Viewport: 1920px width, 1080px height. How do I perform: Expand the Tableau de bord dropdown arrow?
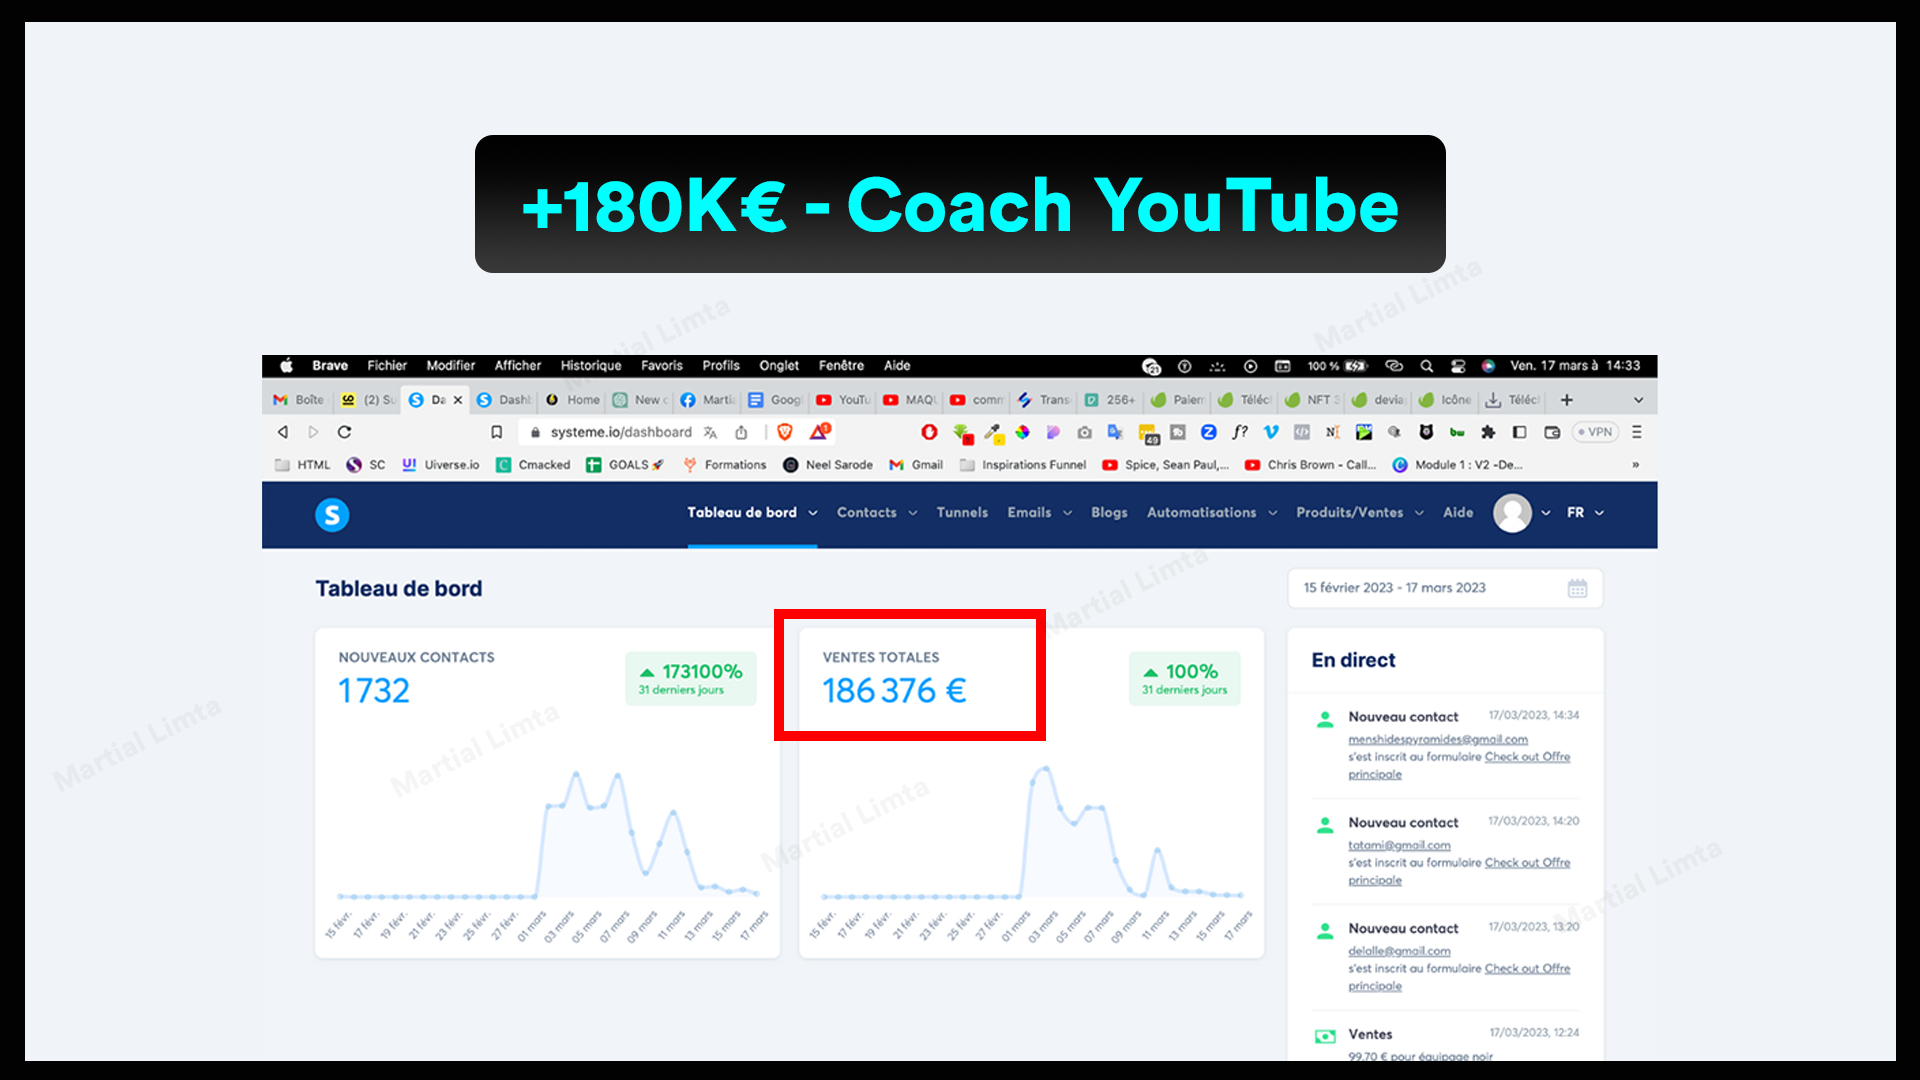[x=813, y=513]
